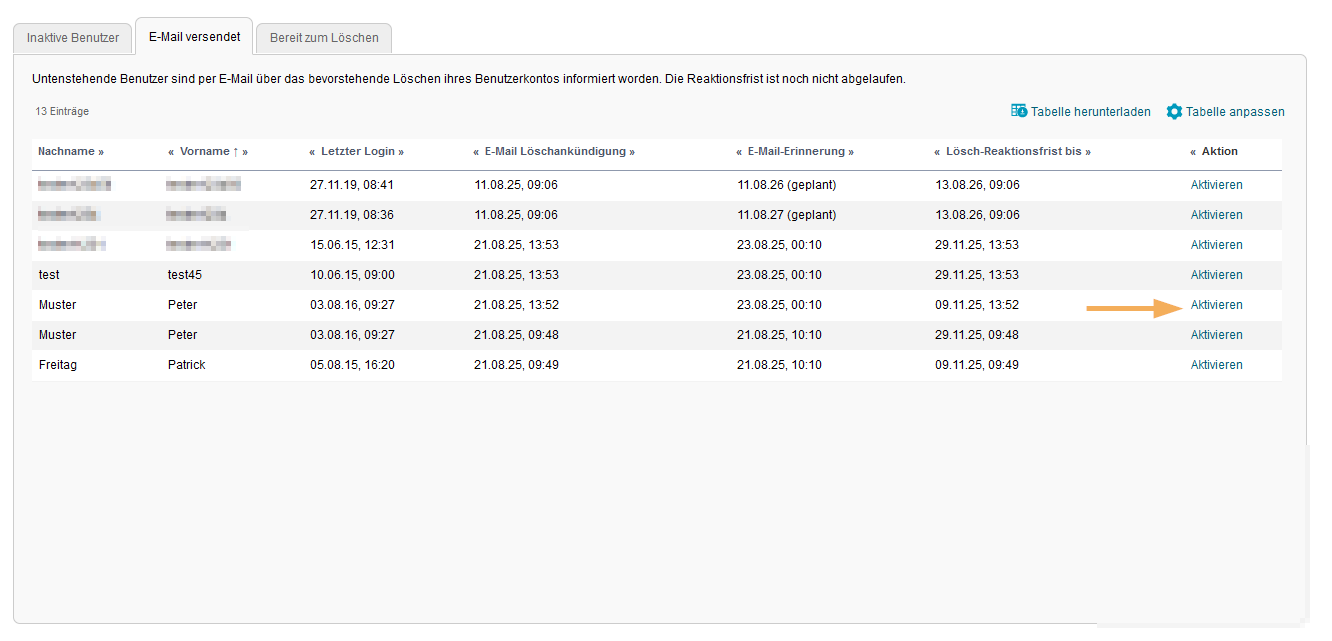Click the E-Mail Löschankündigung column header
Screen dimensions: 1332x641
tap(555, 151)
